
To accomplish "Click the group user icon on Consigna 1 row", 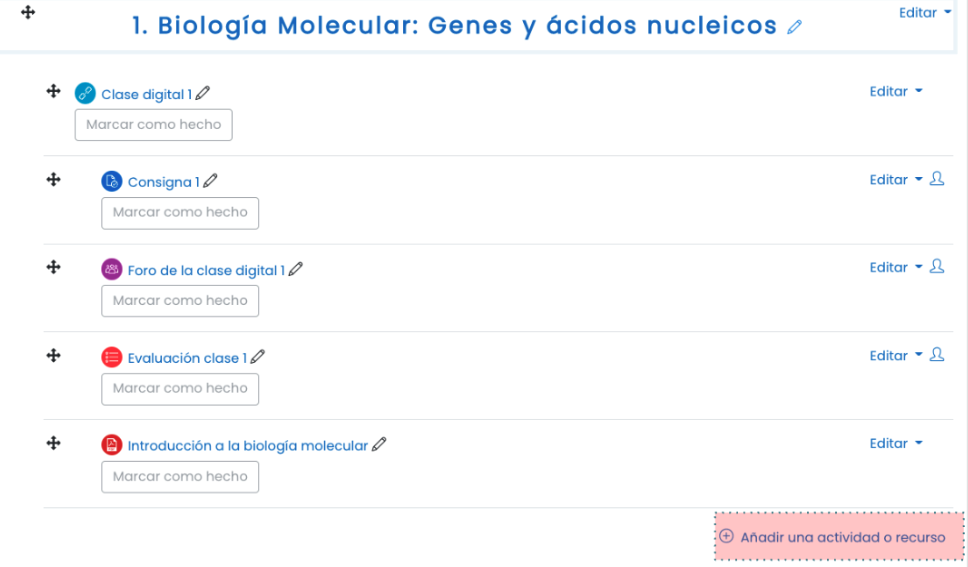I will click(937, 179).
